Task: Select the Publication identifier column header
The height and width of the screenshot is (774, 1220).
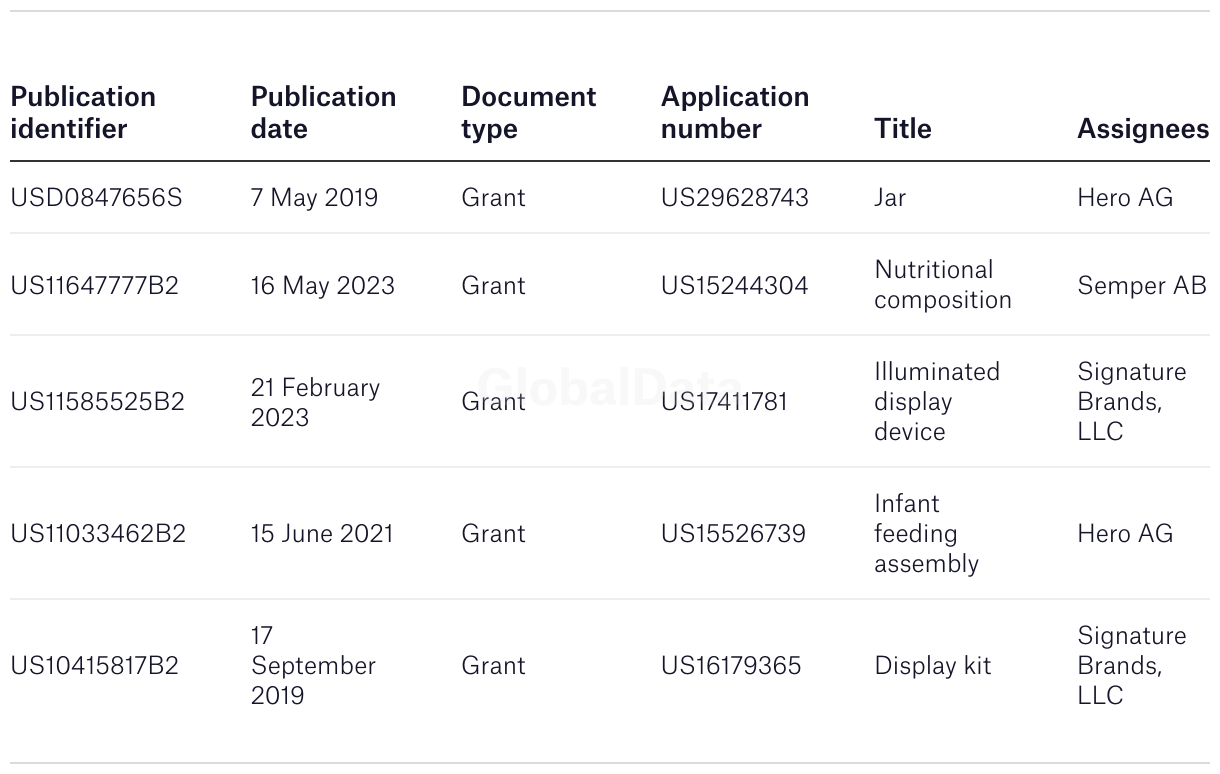Action: pos(83,113)
